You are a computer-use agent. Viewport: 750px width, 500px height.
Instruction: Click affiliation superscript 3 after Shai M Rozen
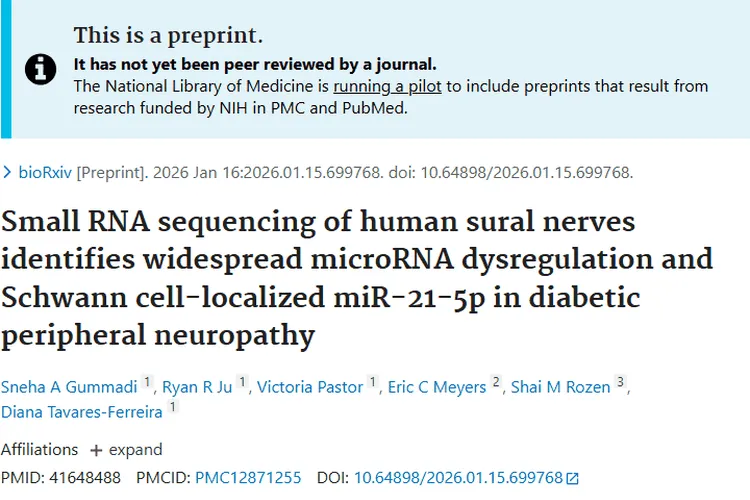(x=620, y=383)
